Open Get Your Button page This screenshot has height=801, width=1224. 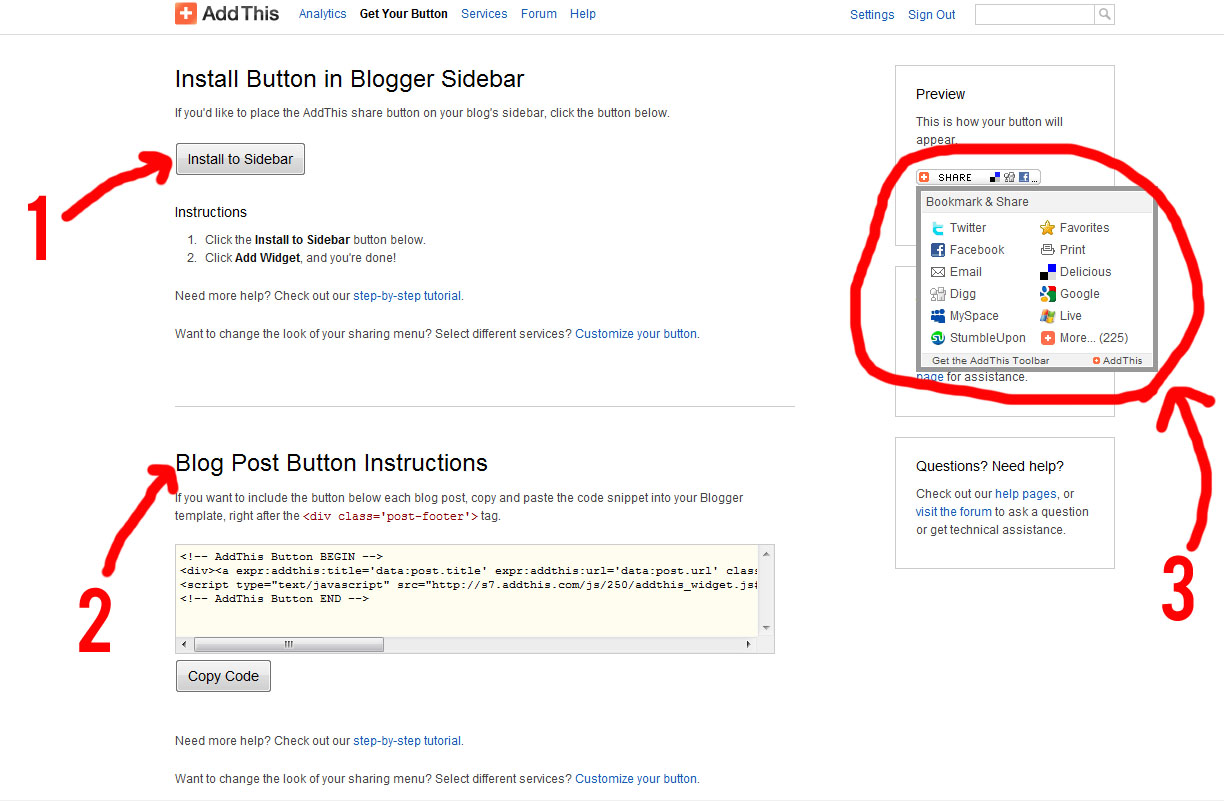(404, 14)
